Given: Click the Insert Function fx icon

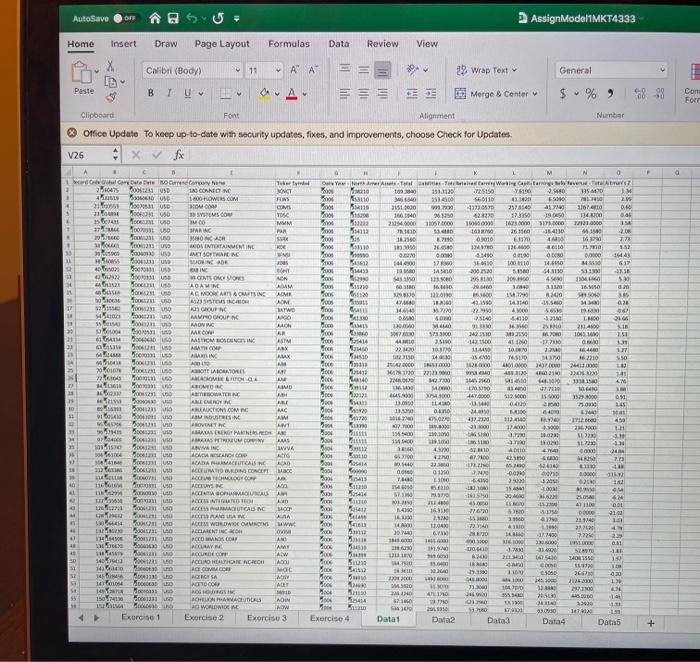Looking at the screenshot, I should [179, 155].
